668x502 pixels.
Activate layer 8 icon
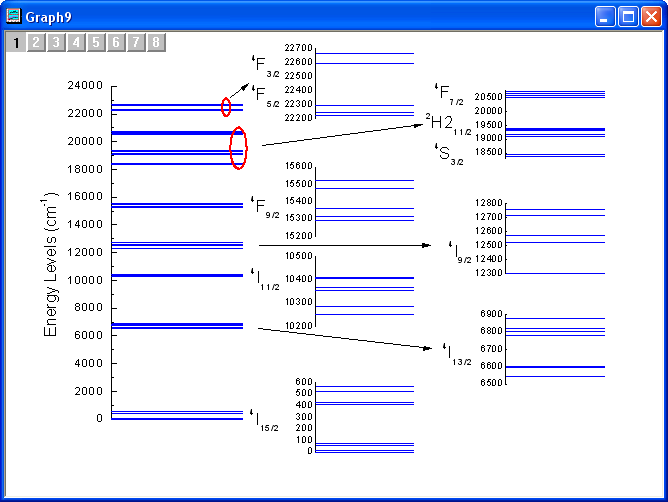tap(156, 42)
